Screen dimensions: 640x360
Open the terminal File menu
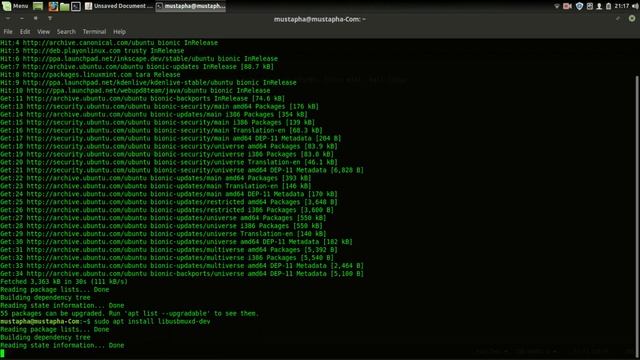8,31
